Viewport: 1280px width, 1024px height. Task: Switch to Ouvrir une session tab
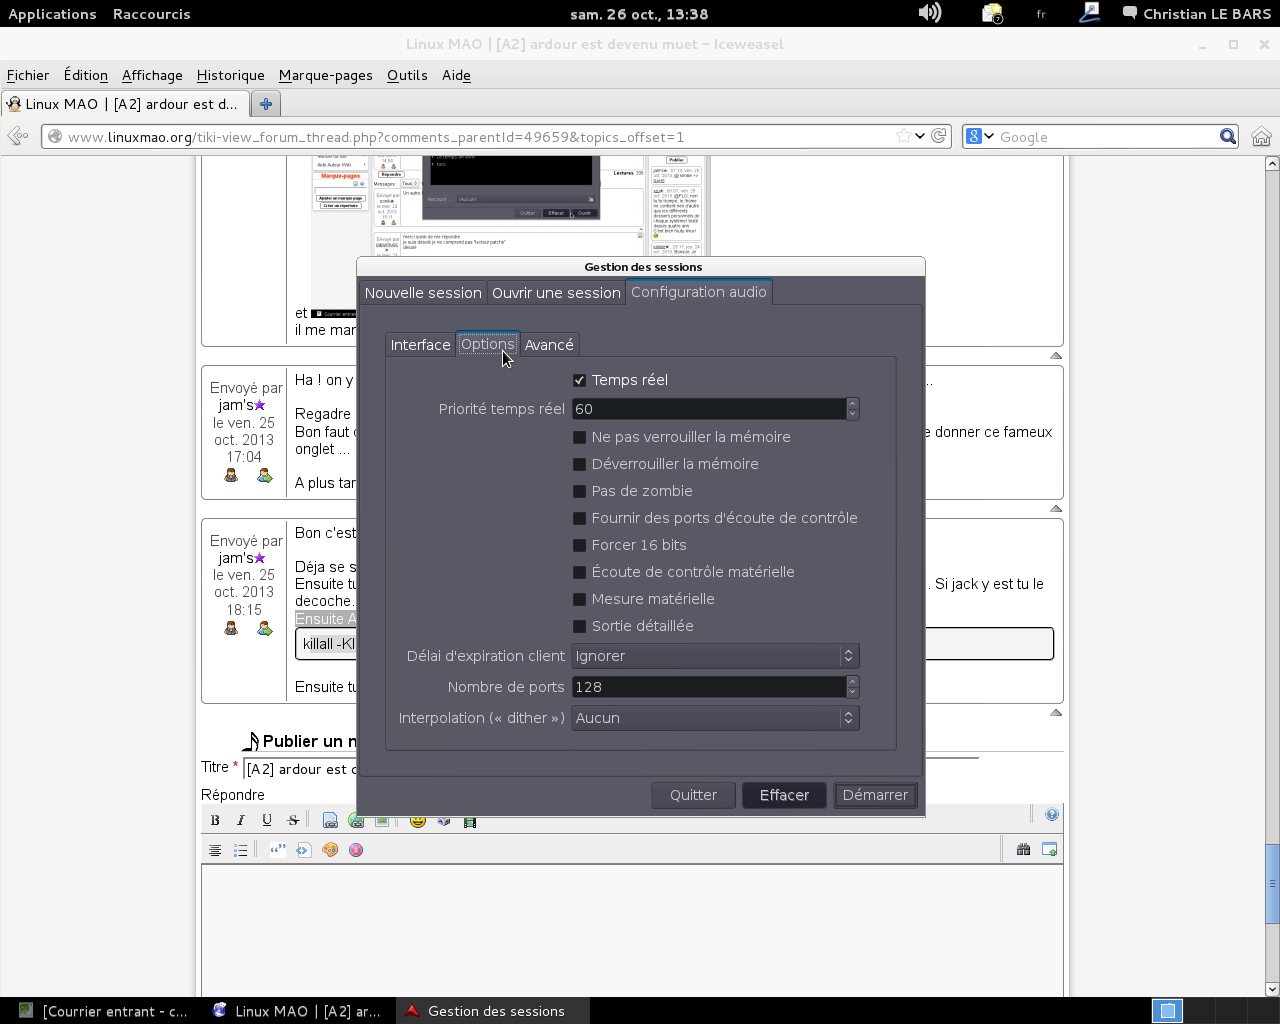[556, 293]
